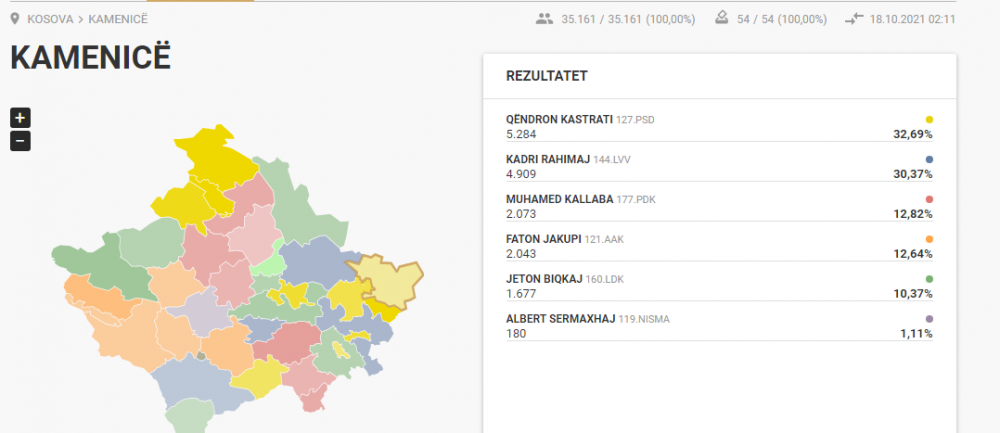Zoom out the map with minus button
The height and width of the screenshot is (433, 1000).
[20, 140]
